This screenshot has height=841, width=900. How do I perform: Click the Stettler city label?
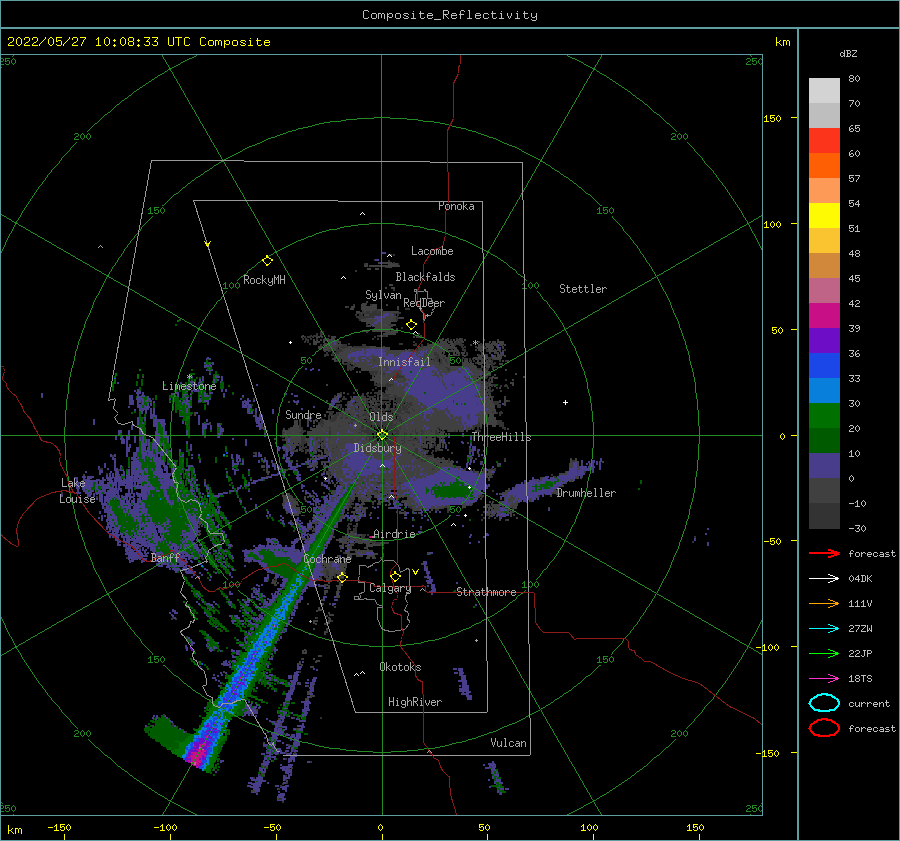pos(583,289)
